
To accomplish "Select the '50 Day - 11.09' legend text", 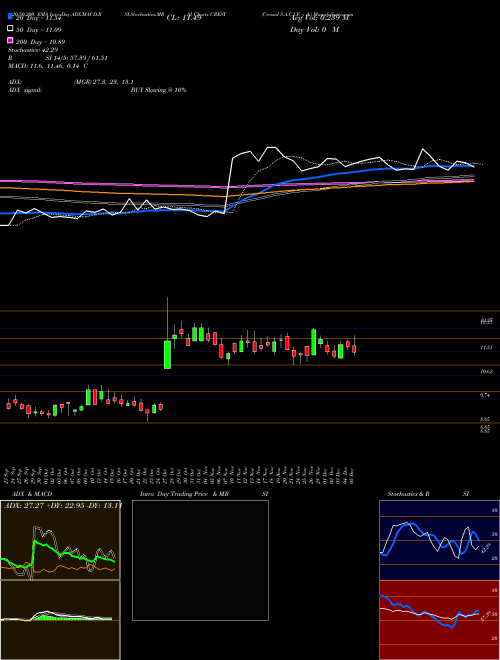I will point(39,30).
